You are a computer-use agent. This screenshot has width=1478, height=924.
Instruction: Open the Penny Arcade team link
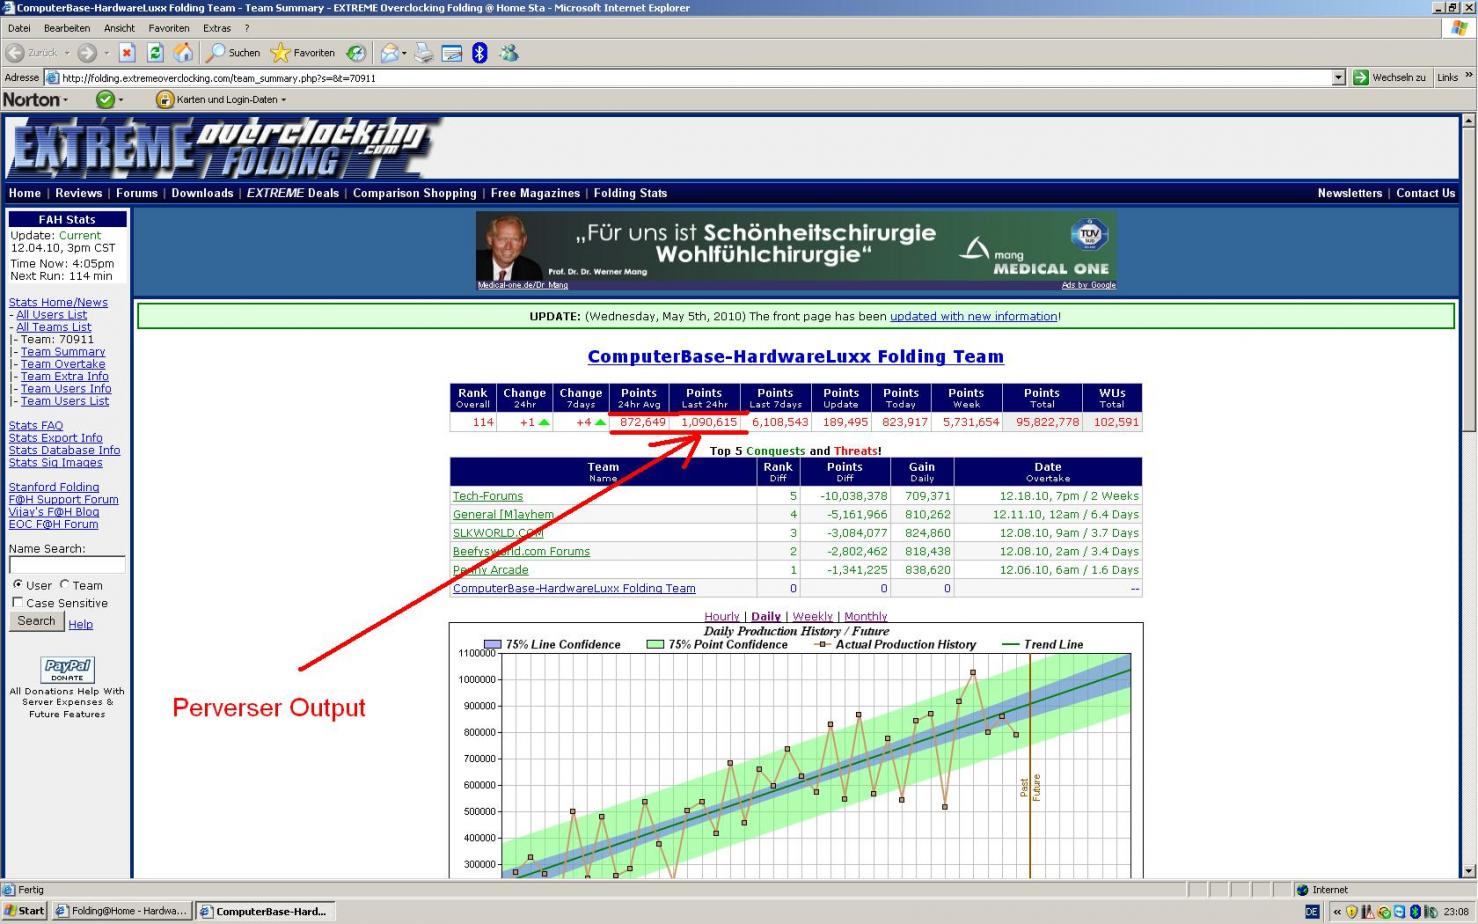click(x=490, y=570)
